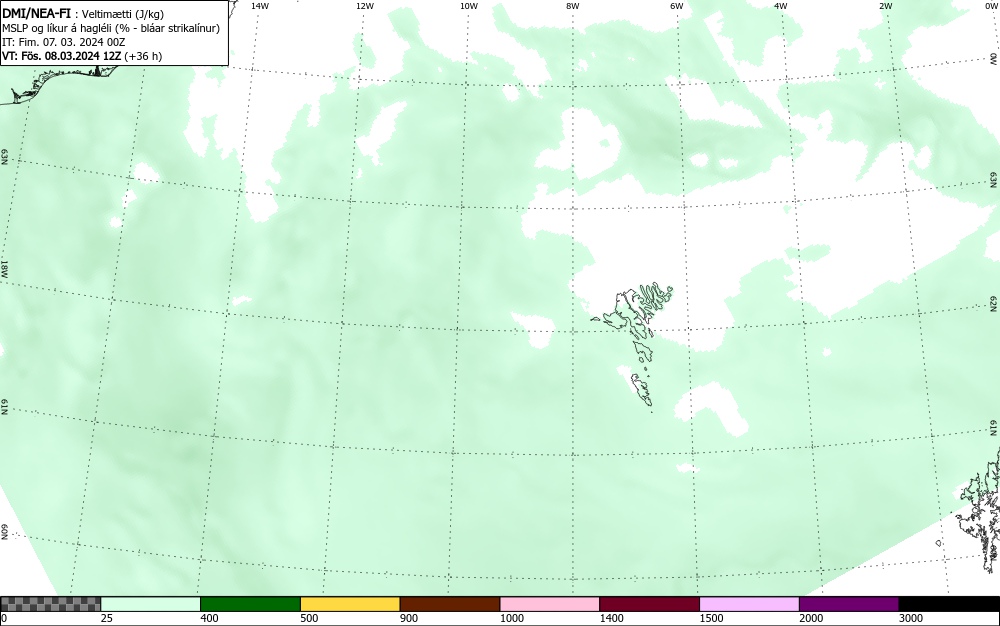
Task: Click the "63N" label on the left edge
Action: (x=4, y=157)
